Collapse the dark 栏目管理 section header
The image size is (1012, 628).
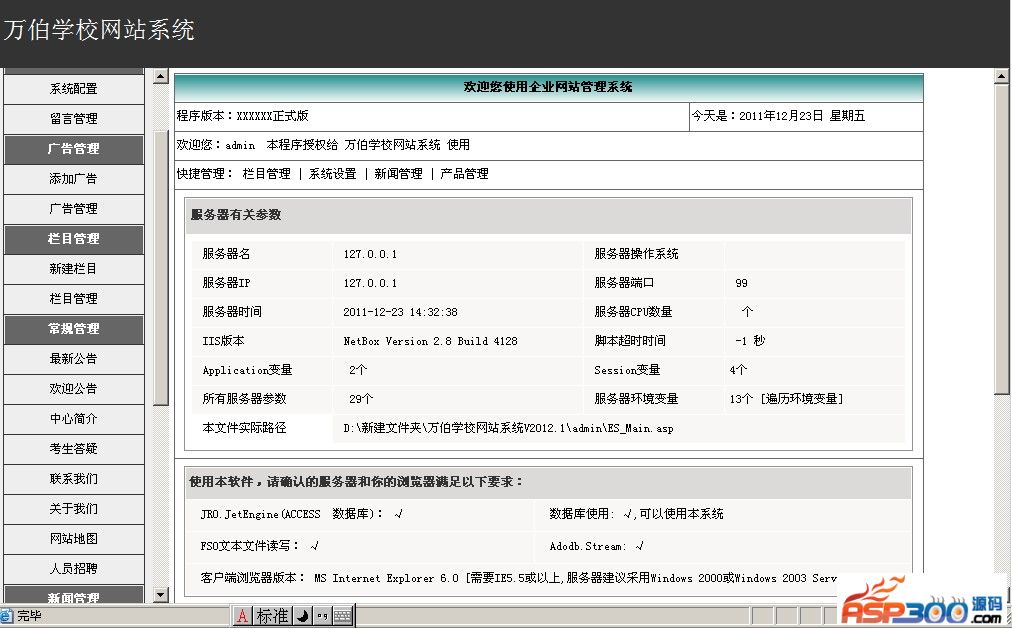(74, 239)
